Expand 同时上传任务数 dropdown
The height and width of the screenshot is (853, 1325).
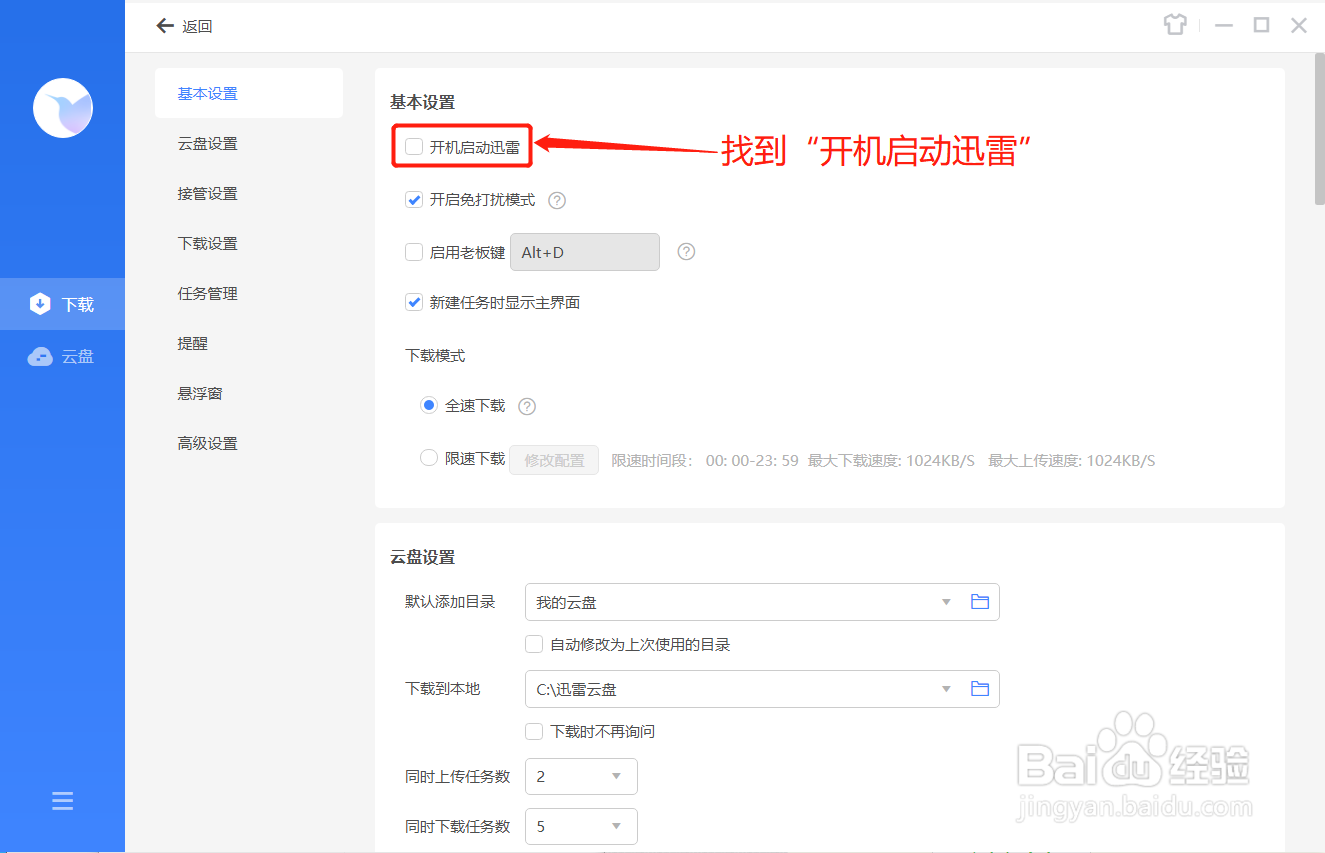click(581, 776)
